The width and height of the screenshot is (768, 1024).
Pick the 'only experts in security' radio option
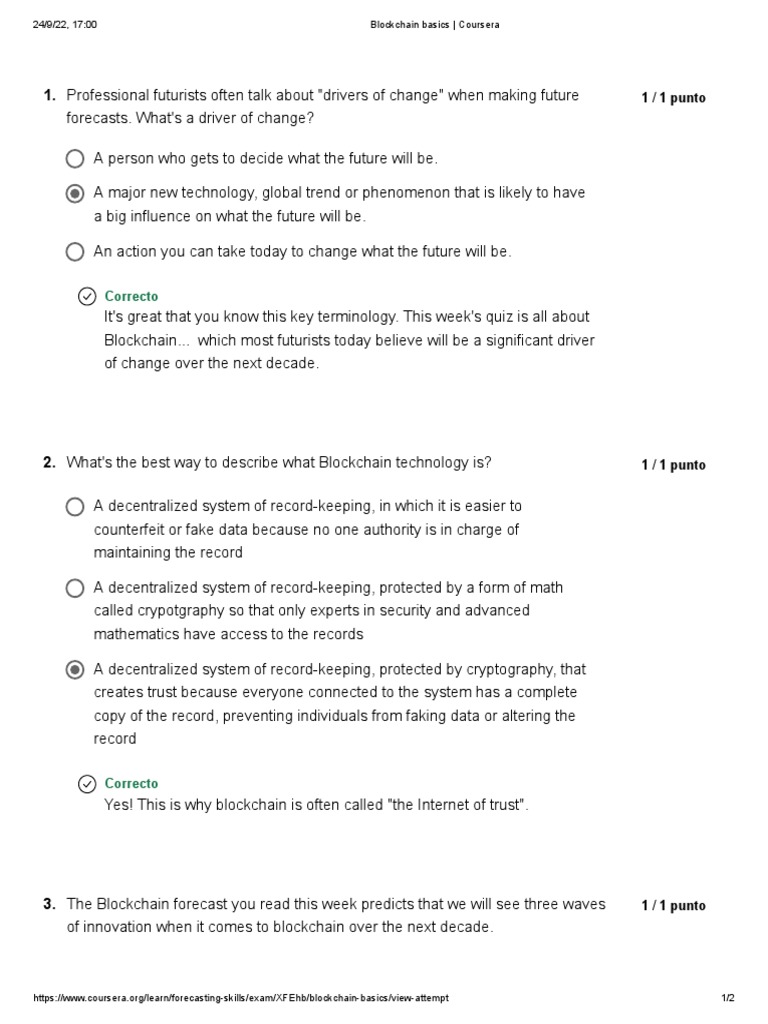pyautogui.click(x=75, y=588)
